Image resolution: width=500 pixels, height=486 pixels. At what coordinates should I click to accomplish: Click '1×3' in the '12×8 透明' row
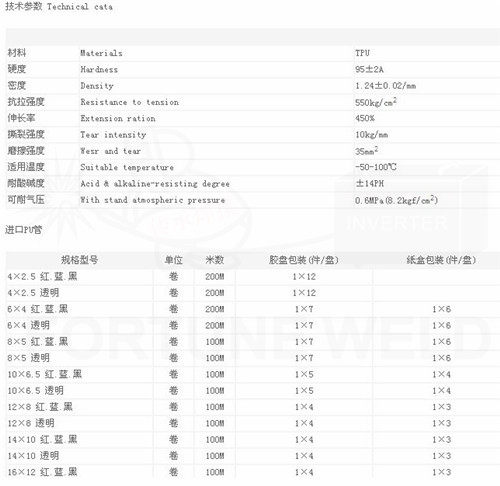pos(442,424)
